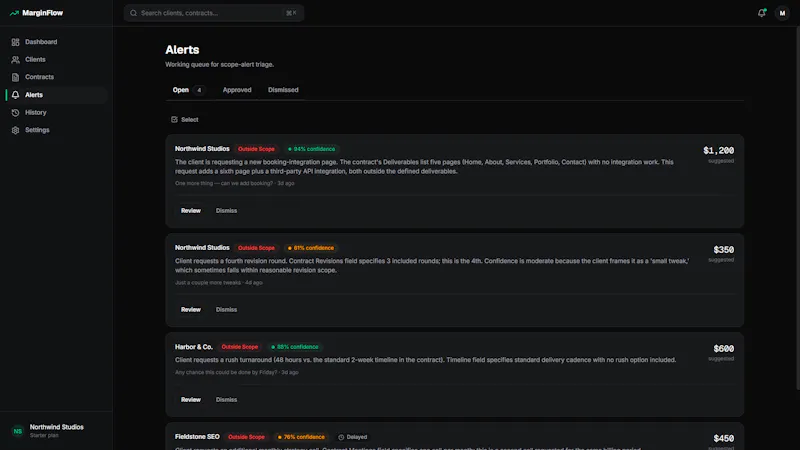Click the NS workspace avatar
This screenshot has height=450, width=800.
tap(18, 431)
